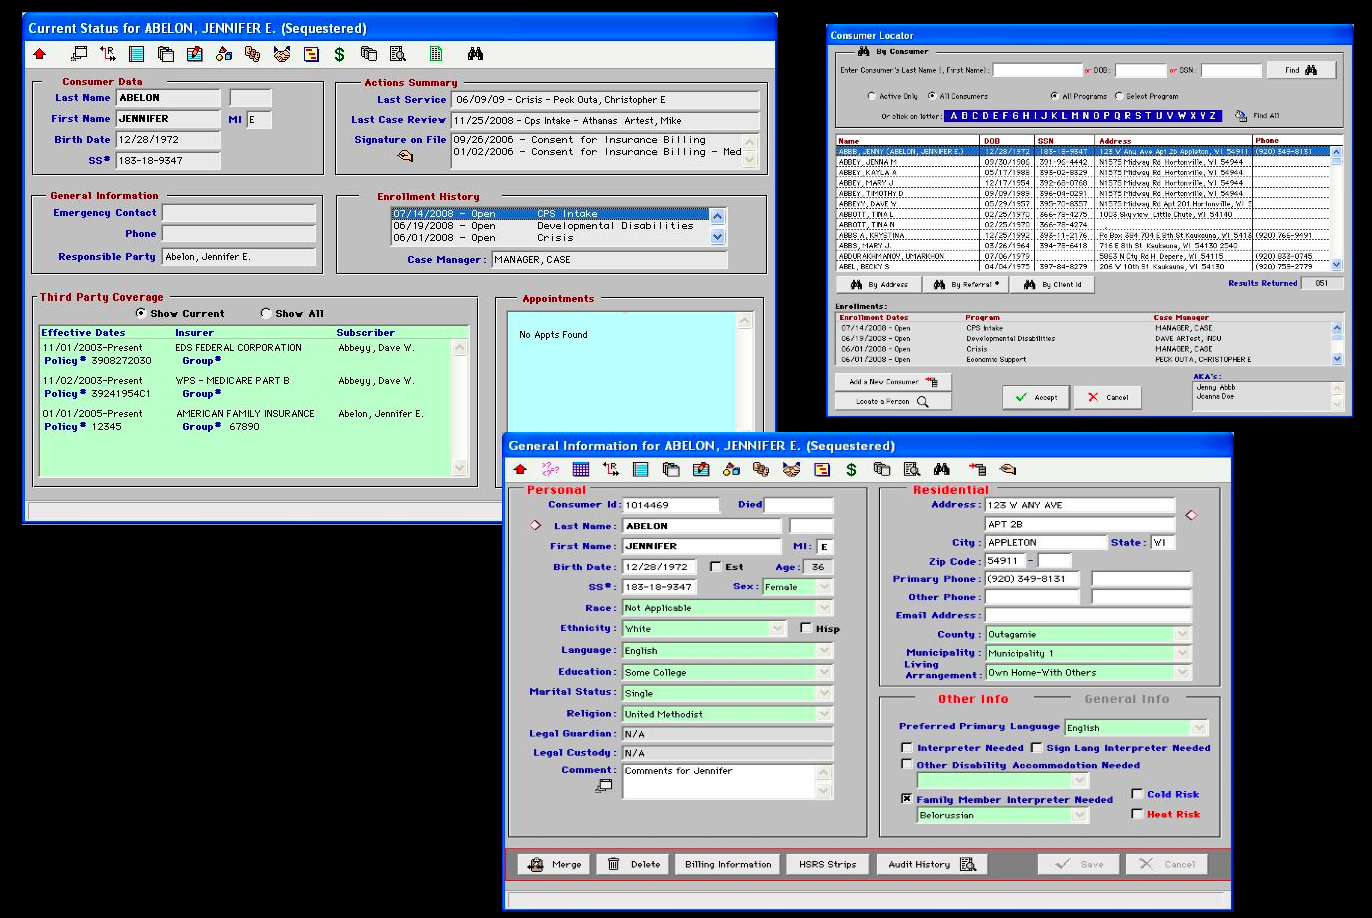The image size is (1372, 918).
Task: Switch to Other Info tab
Action: pos(973,699)
